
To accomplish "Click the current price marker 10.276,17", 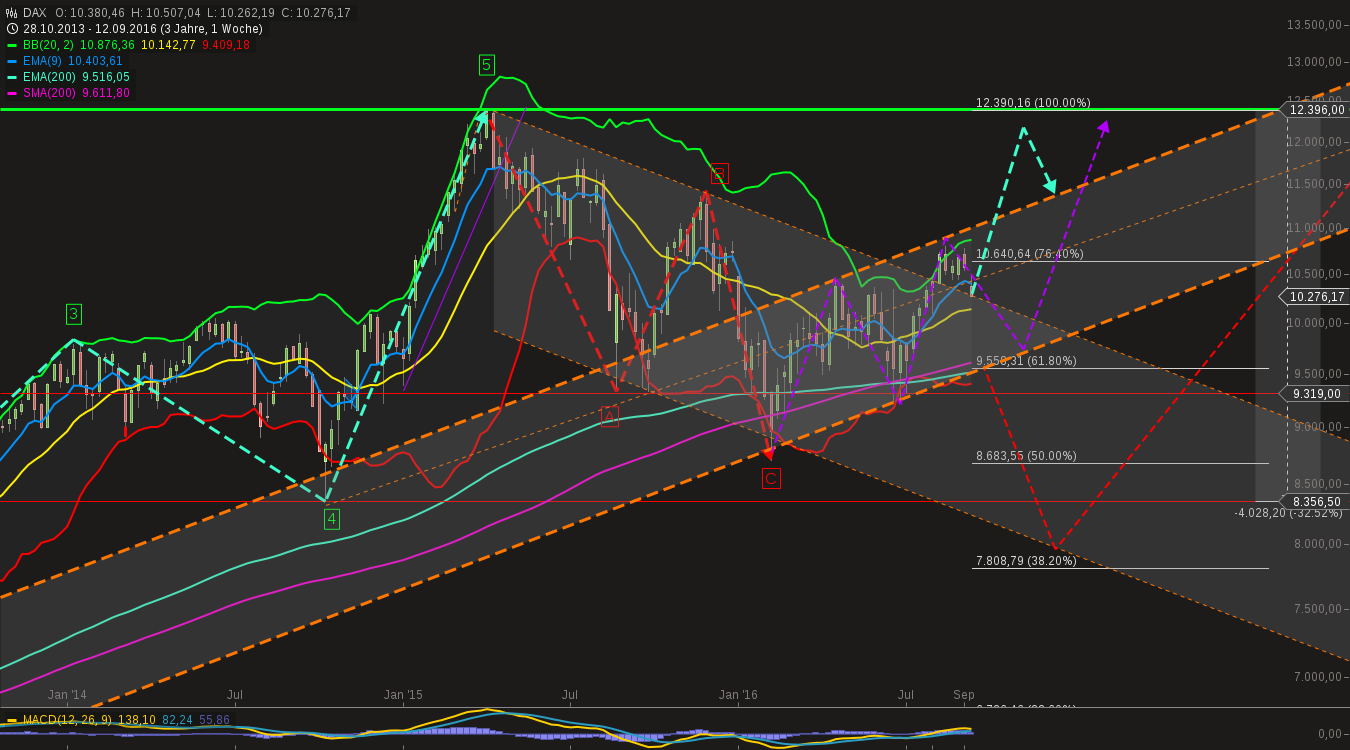I will click(1314, 296).
